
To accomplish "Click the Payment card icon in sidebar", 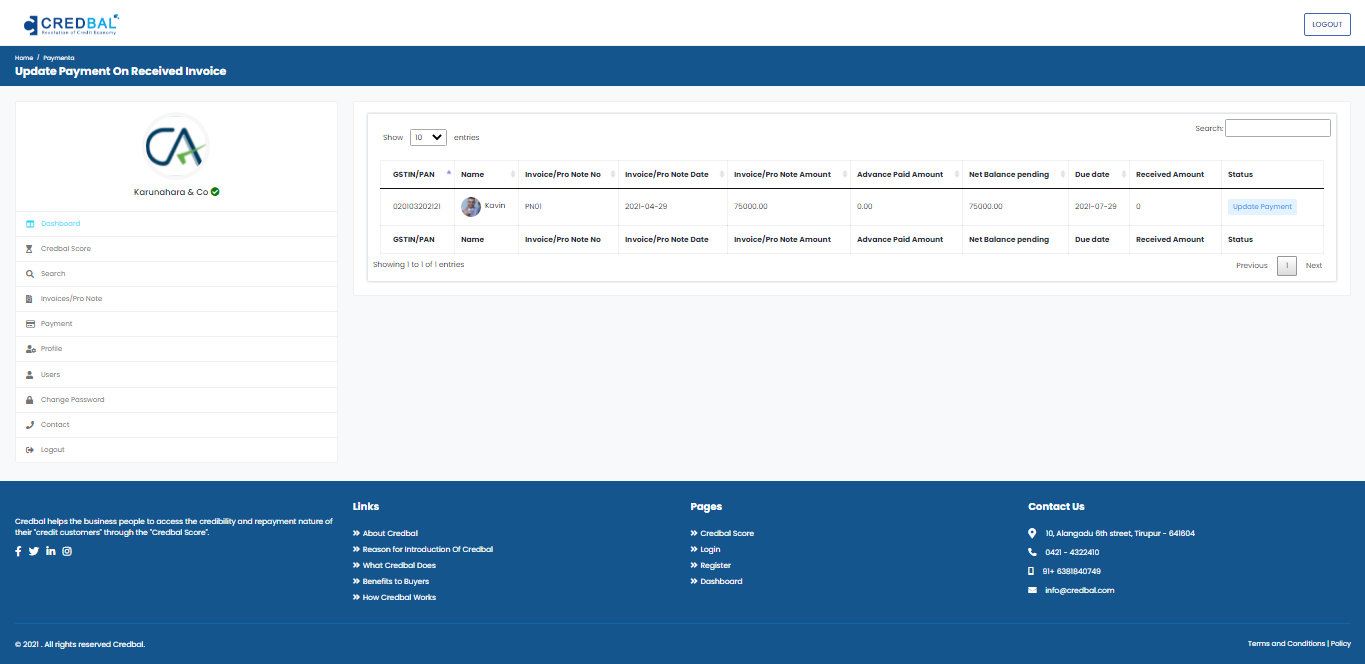I will click(30, 324).
